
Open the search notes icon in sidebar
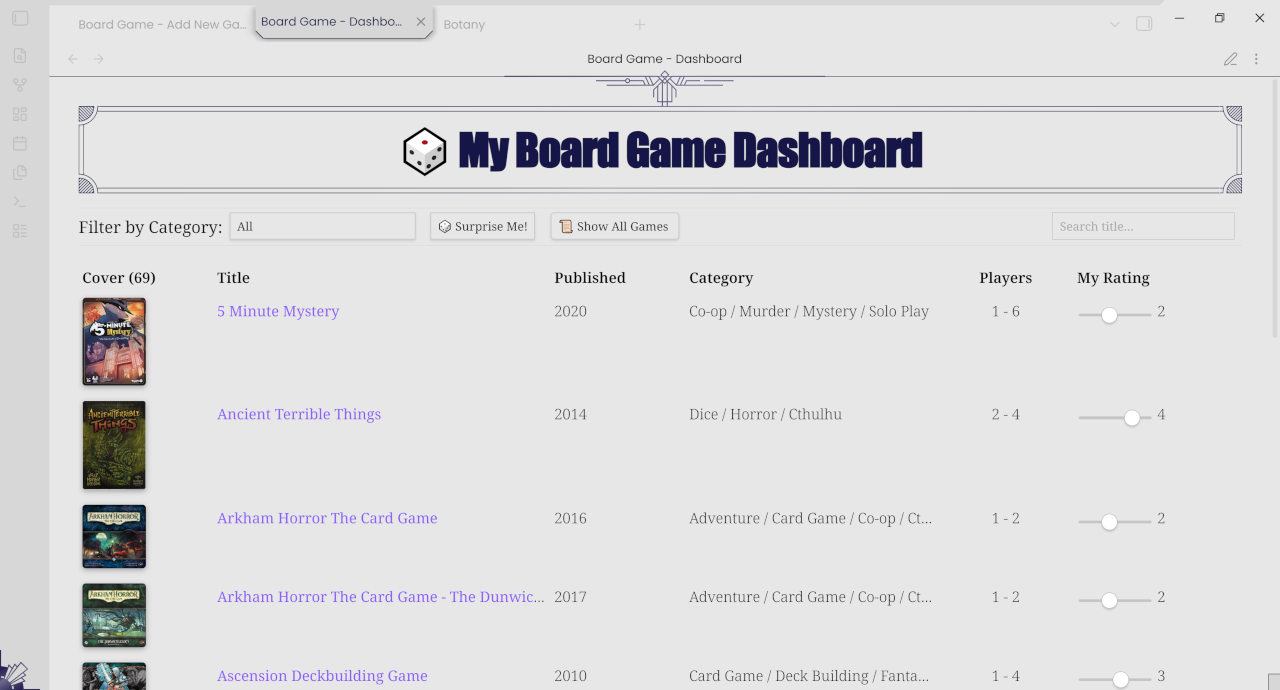tap(20, 55)
